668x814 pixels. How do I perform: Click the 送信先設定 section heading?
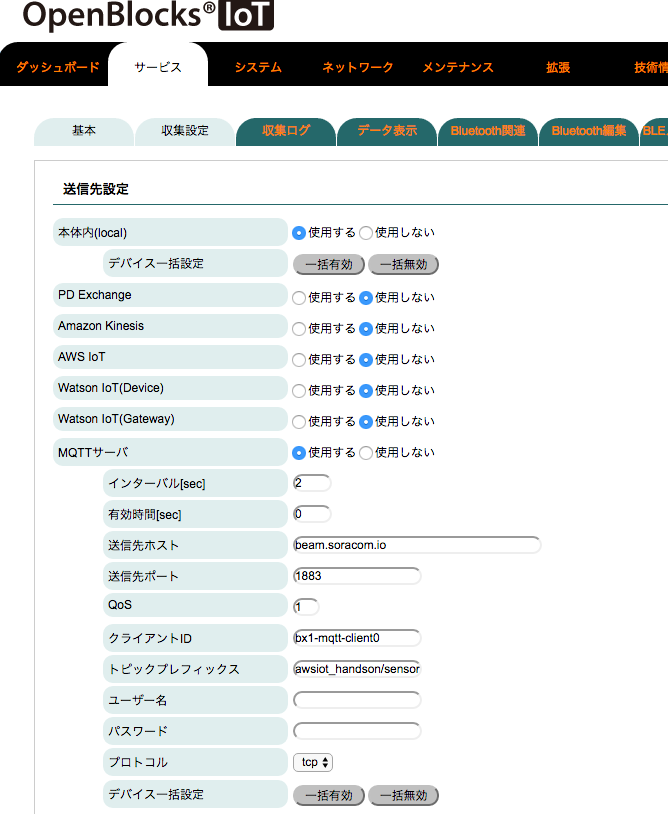click(96, 189)
